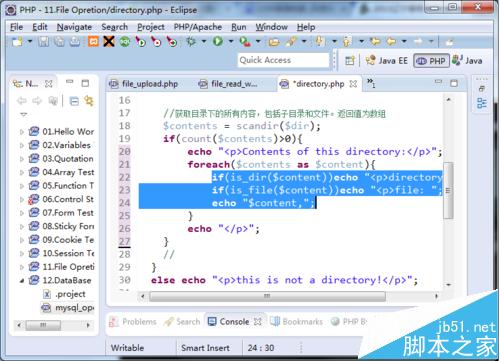Maximize the Navigator panel
This screenshot has width=500, height=361.
[x=85, y=83]
